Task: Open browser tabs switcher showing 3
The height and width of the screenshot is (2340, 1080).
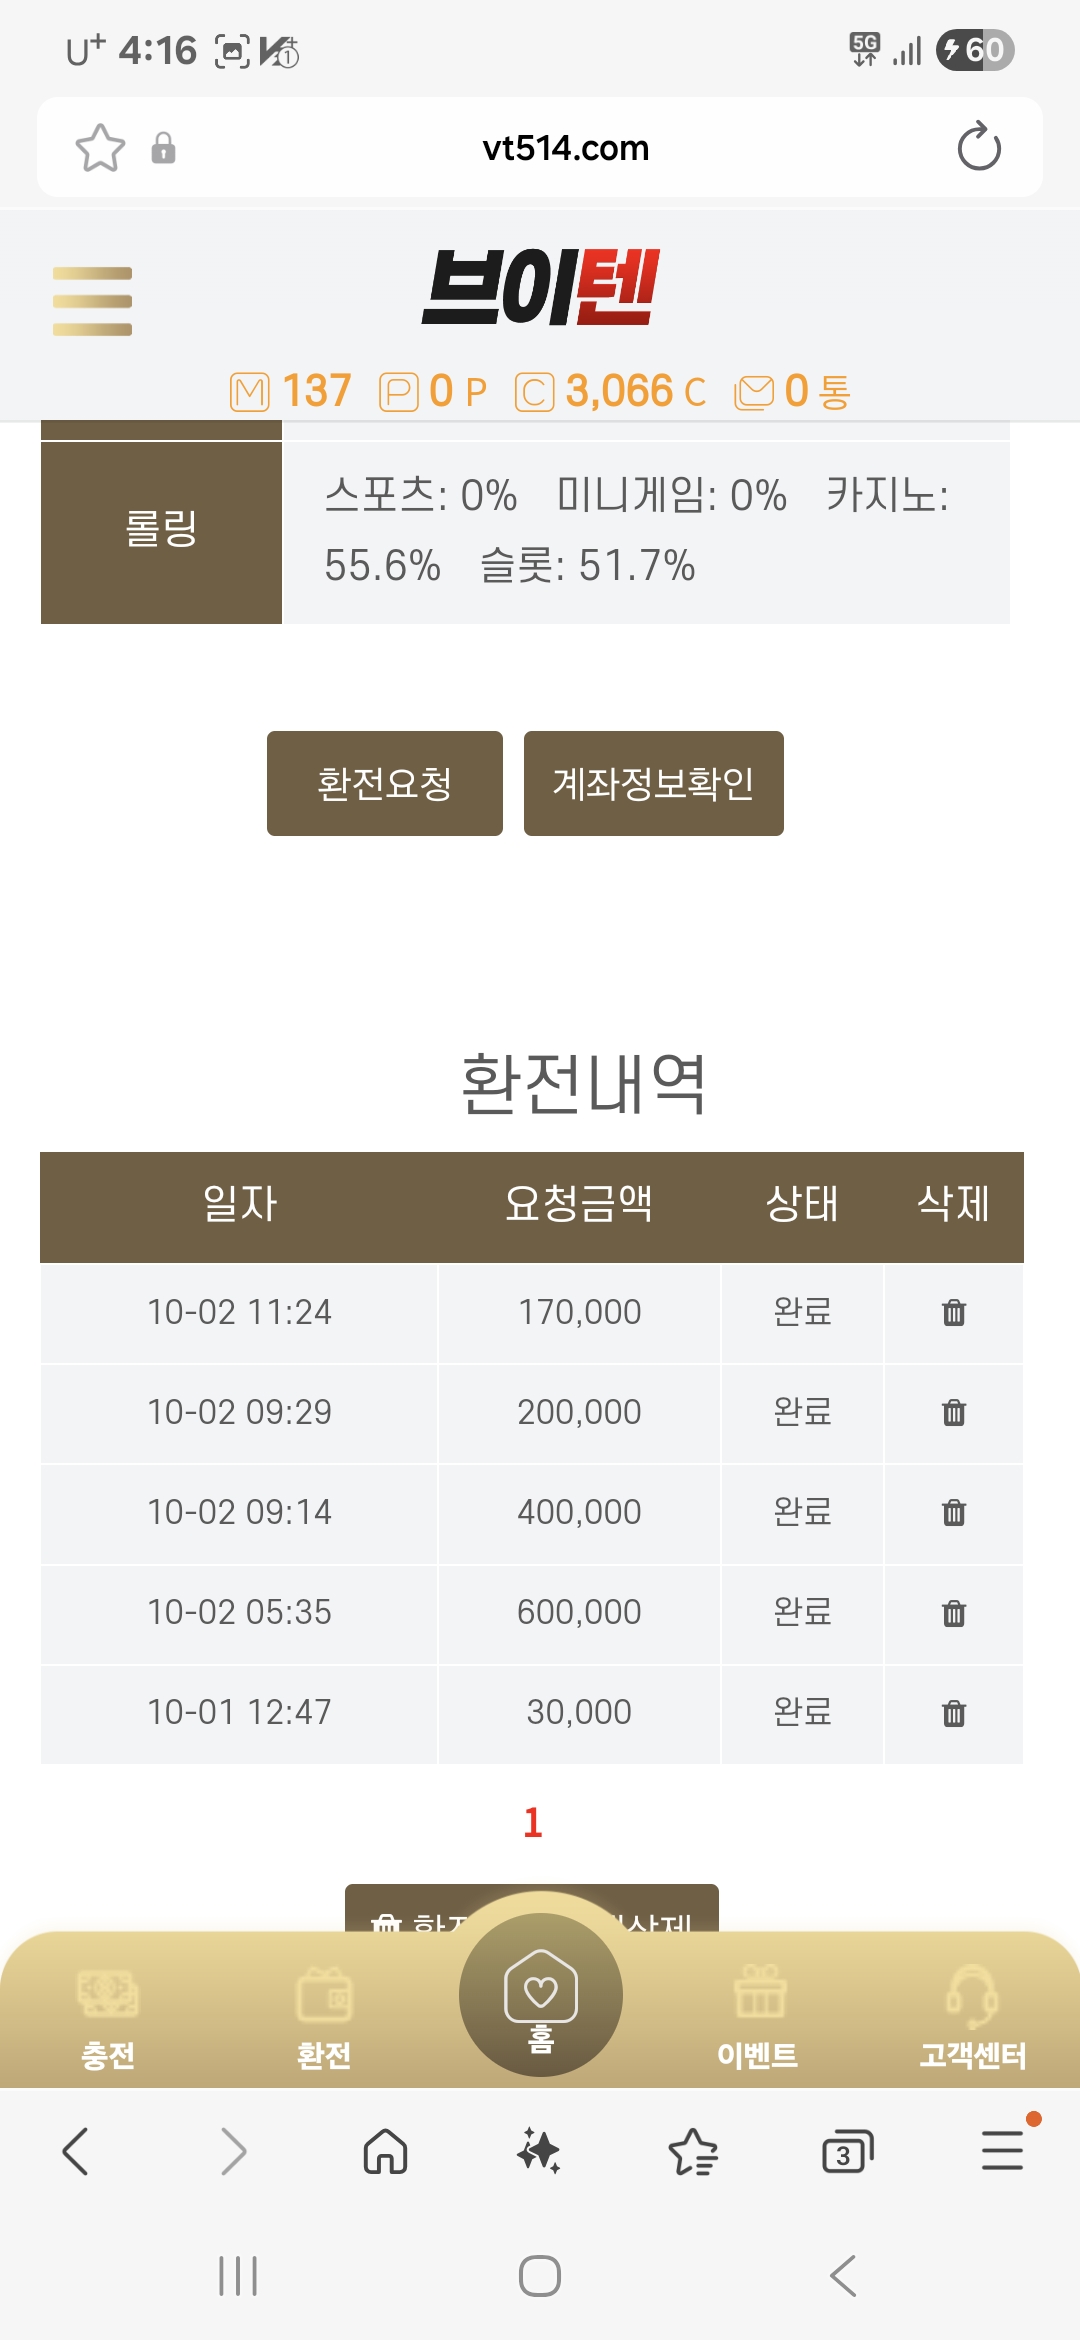Action: [x=846, y=2151]
